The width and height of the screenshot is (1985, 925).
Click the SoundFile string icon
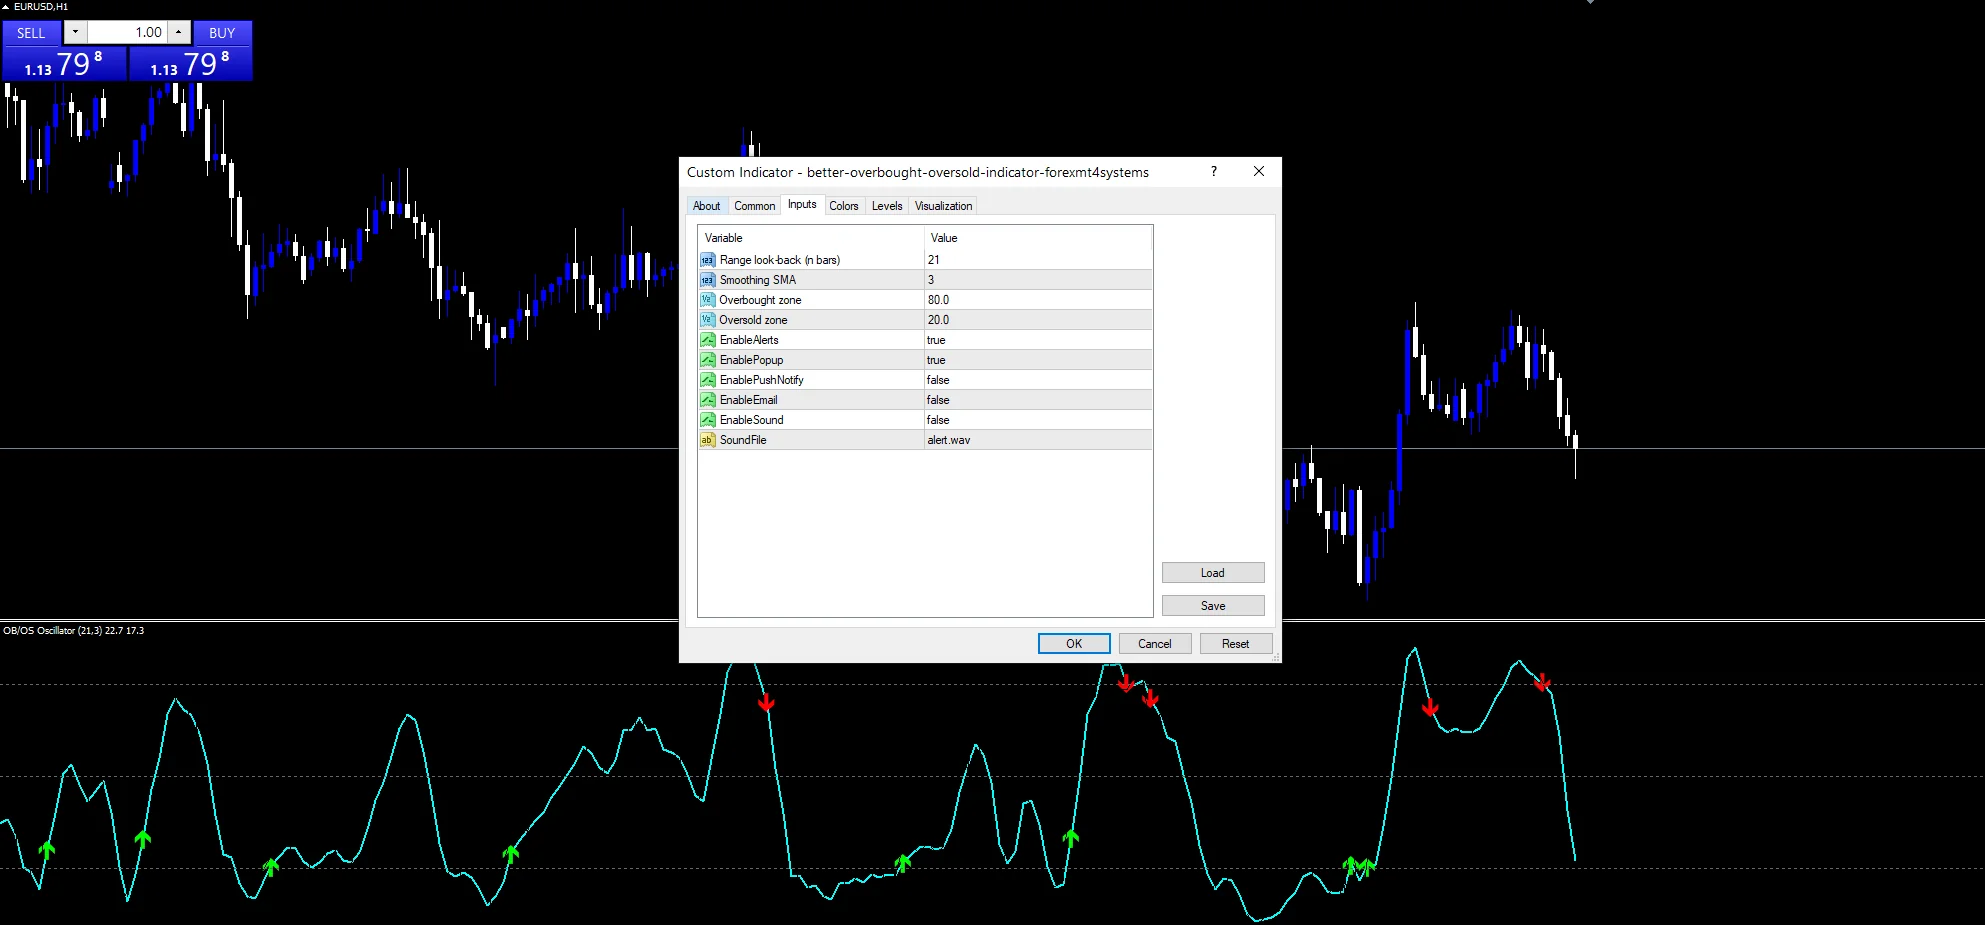(x=707, y=440)
